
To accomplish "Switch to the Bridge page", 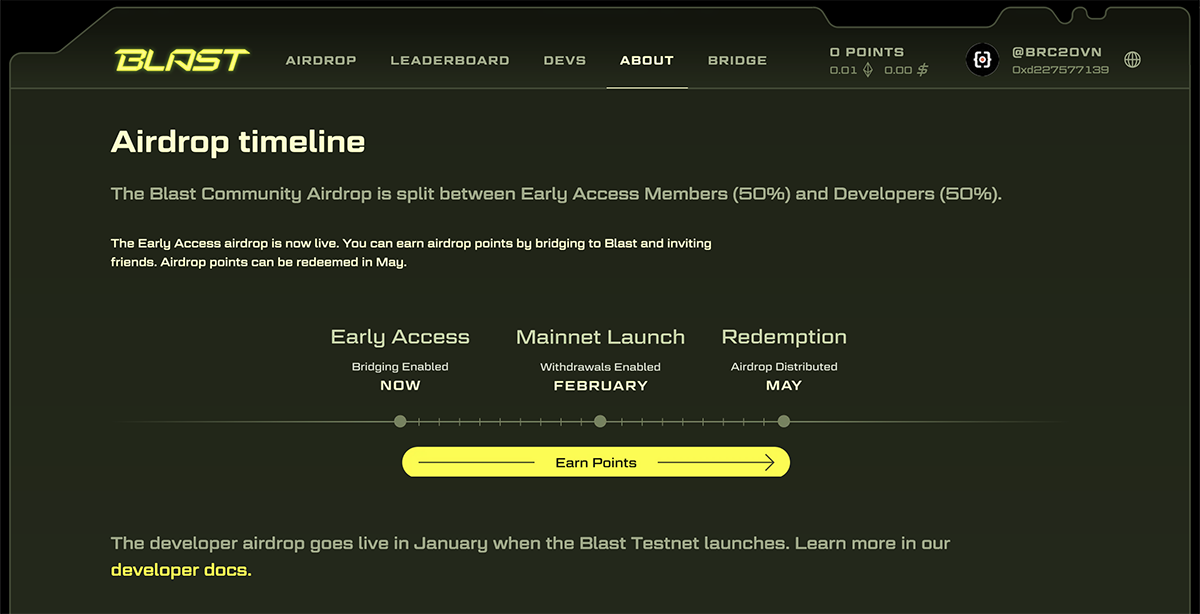I will [x=738, y=61].
